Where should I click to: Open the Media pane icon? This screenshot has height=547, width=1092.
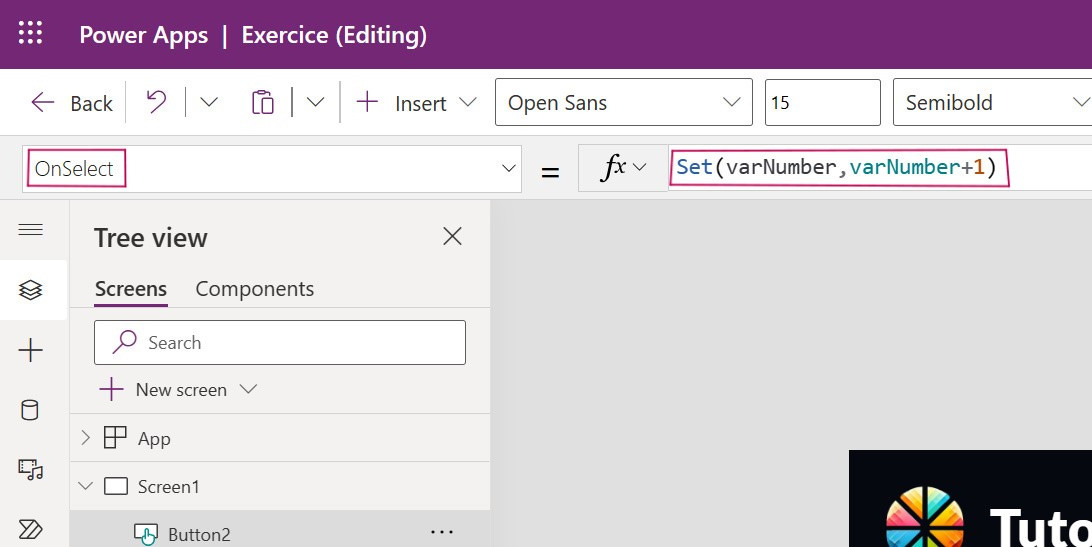coord(31,470)
